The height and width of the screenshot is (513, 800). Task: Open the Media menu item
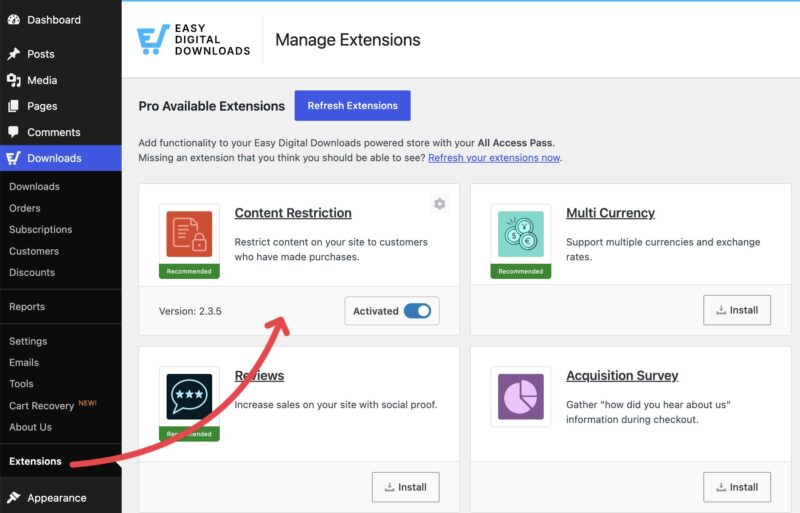pos(42,80)
